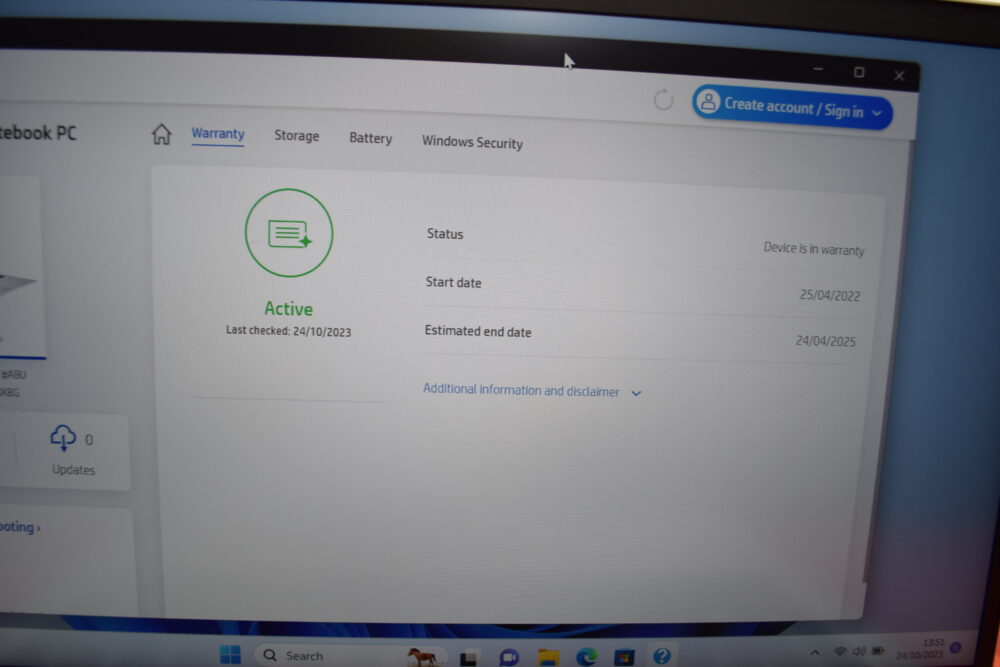Open the Chat app on taskbar
This screenshot has width=1000, height=667.
[508, 657]
